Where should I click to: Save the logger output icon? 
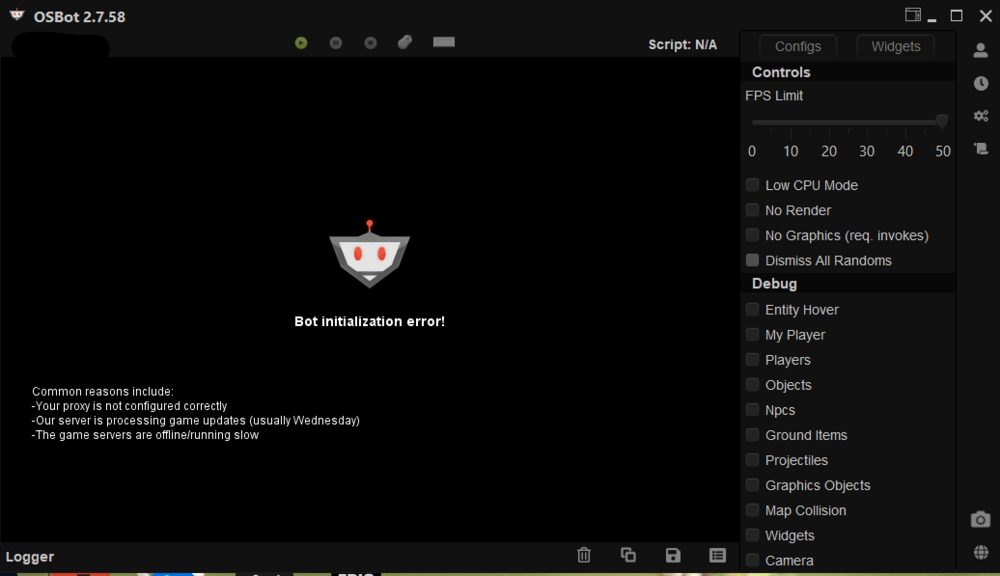pyautogui.click(x=673, y=555)
